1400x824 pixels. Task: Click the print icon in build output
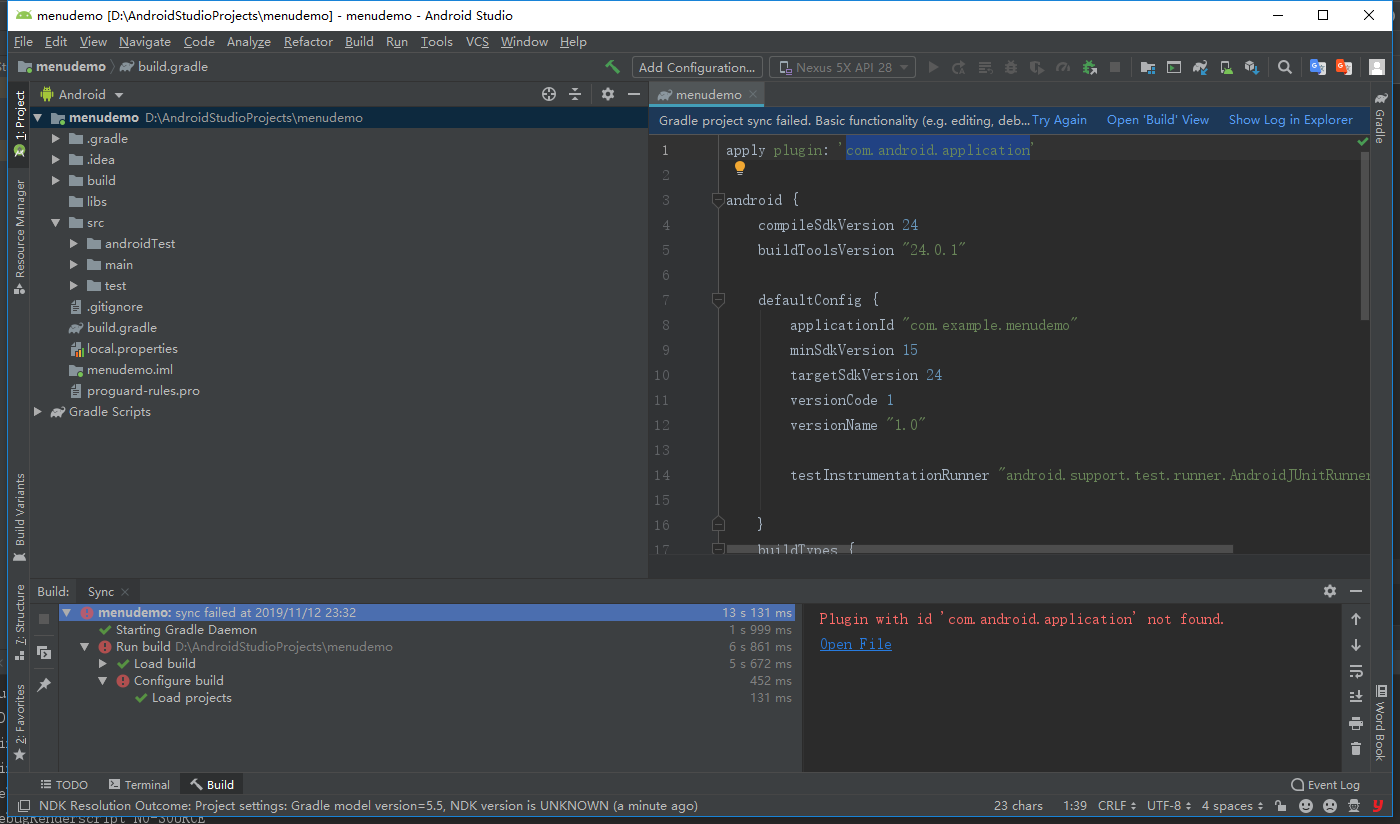1356,723
